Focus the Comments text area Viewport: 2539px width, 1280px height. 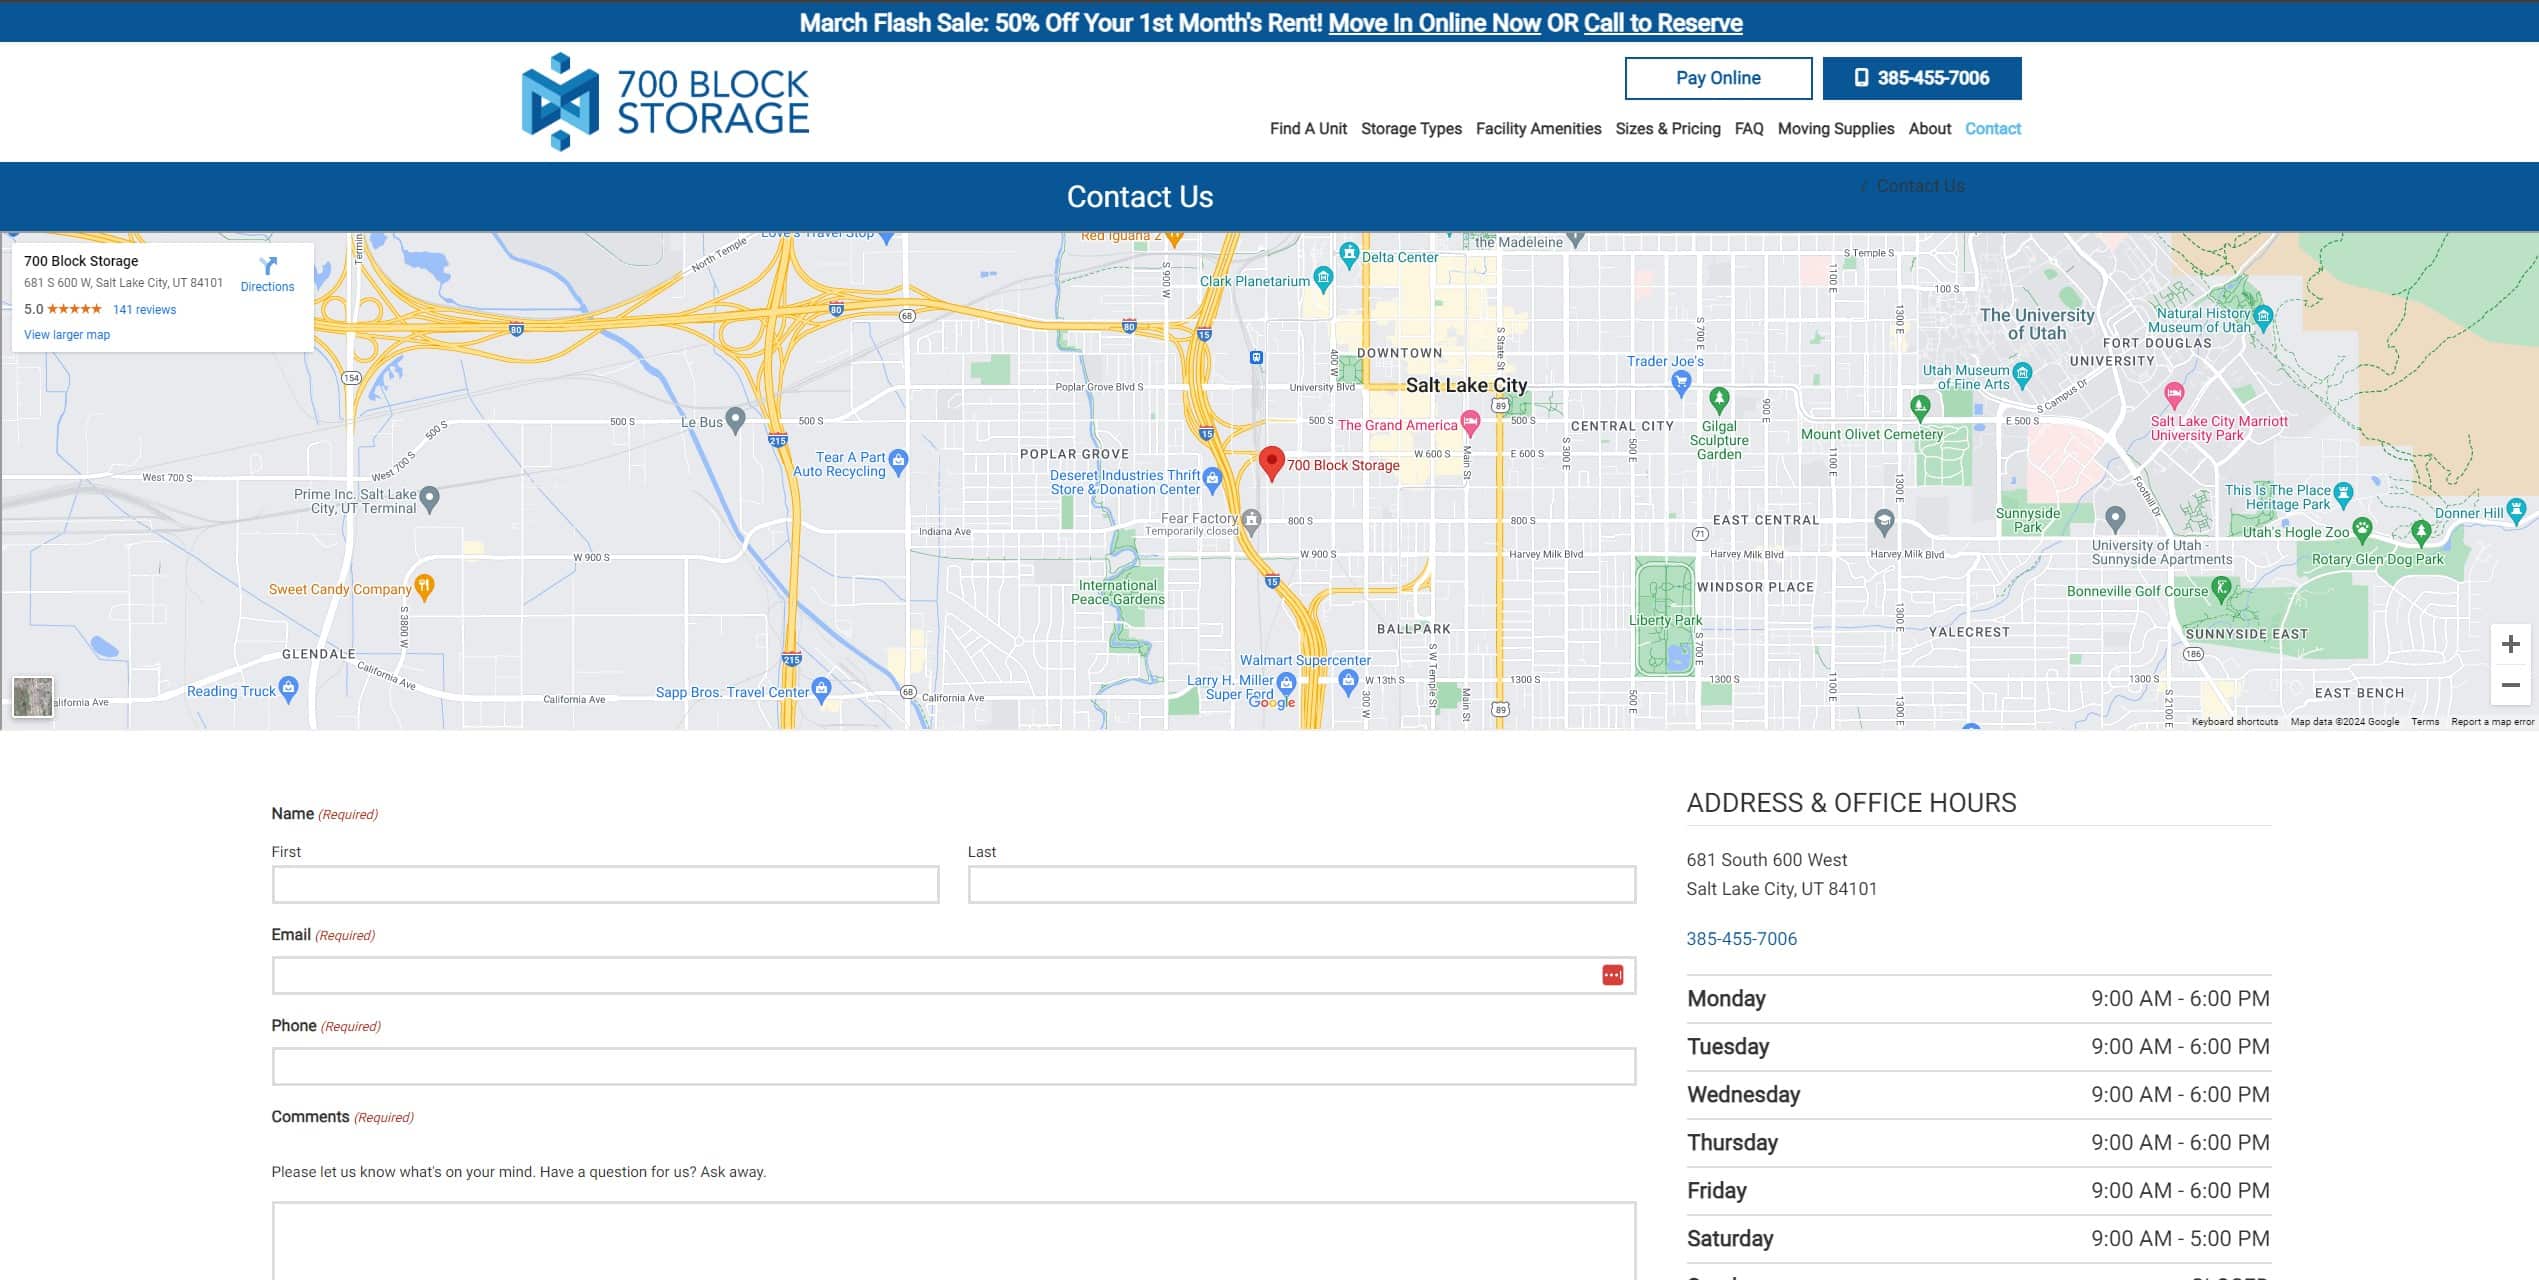click(x=953, y=1241)
